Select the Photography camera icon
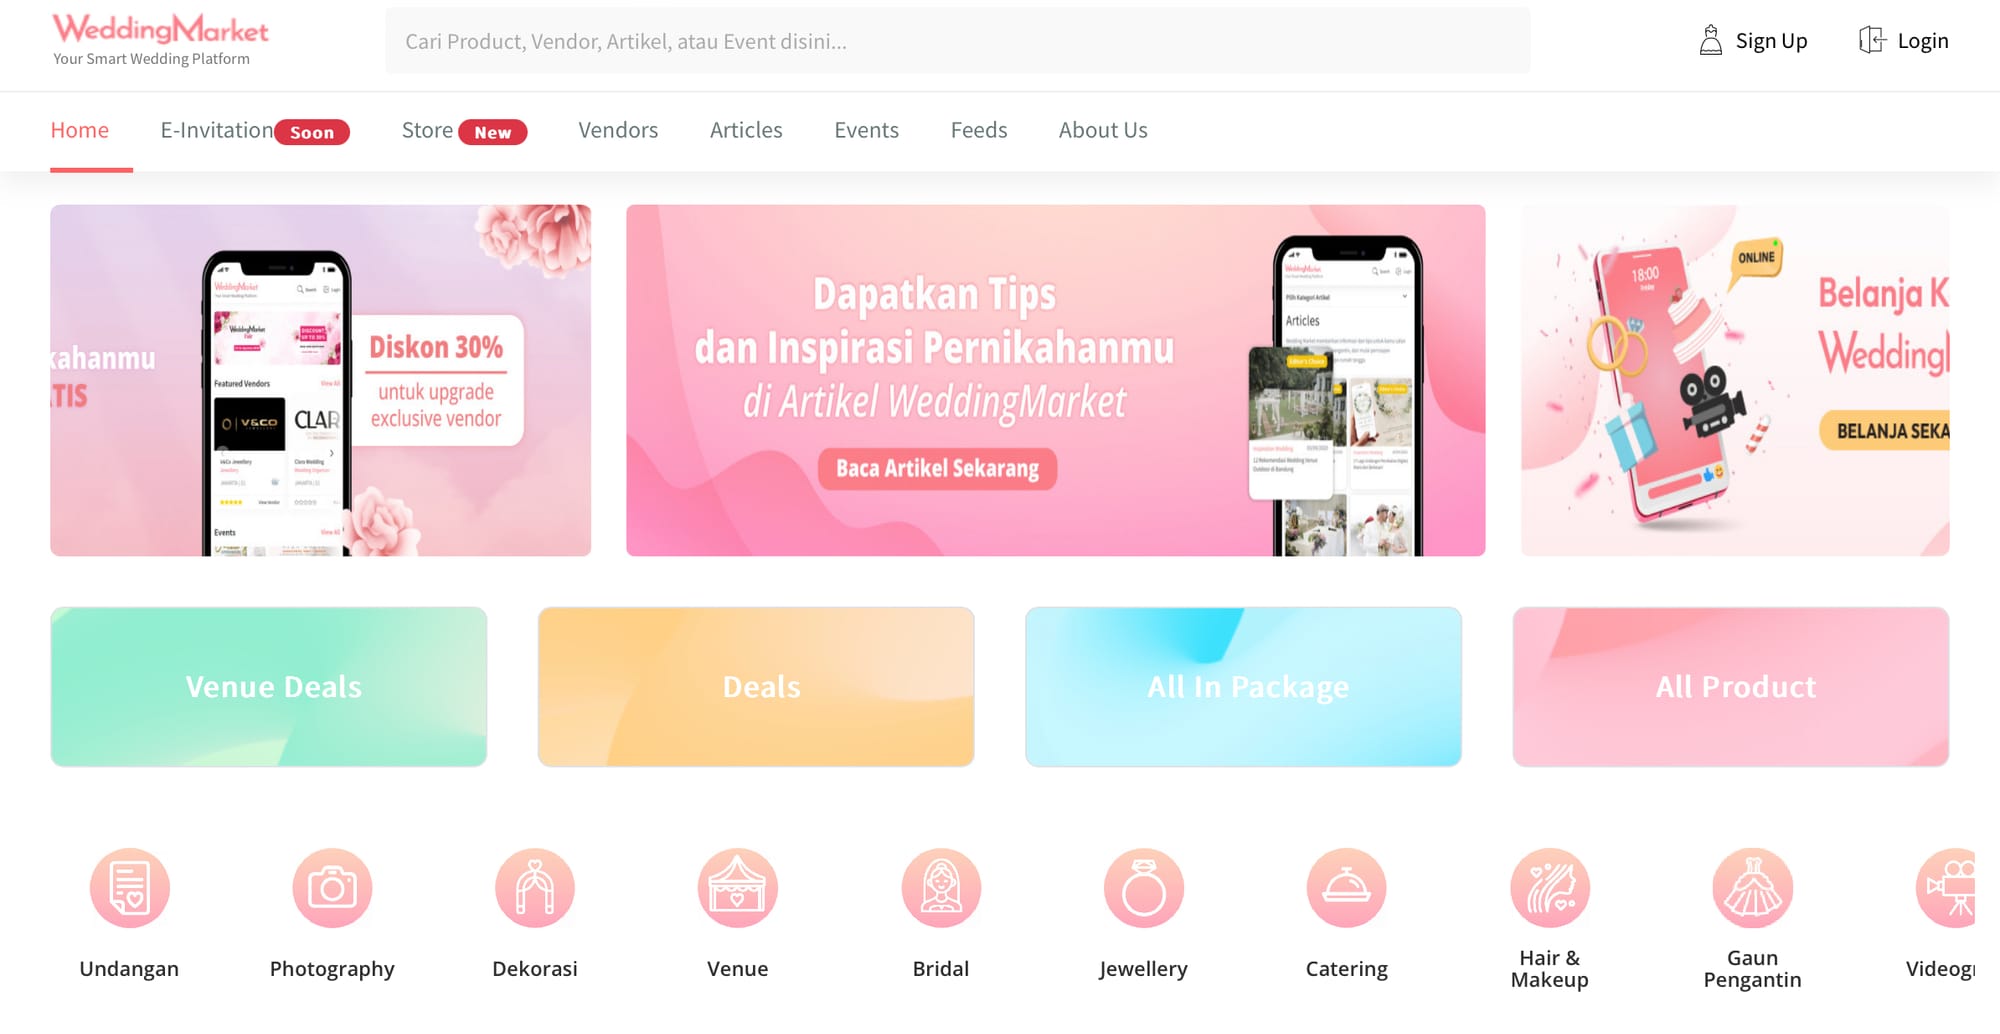Image resolution: width=2000 pixels, height=1034 pixels. click(332, 888)
